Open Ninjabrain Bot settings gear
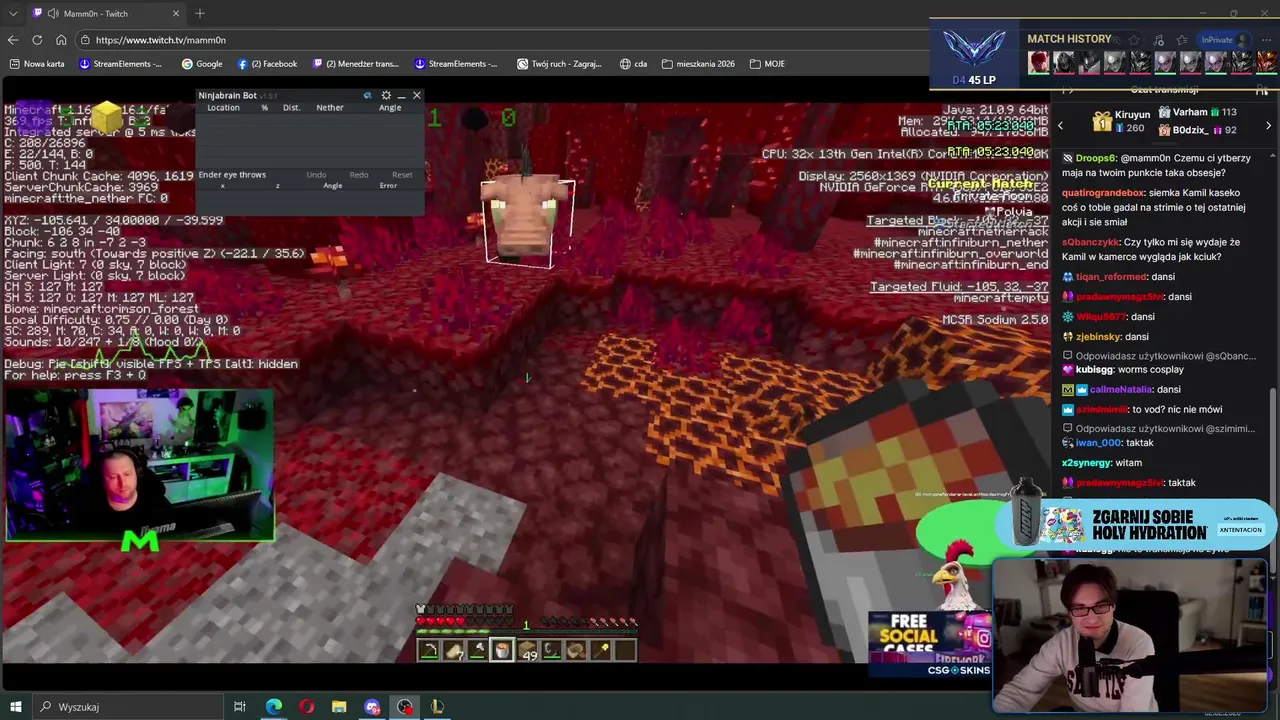The image size is (1280, 720). 386,96
